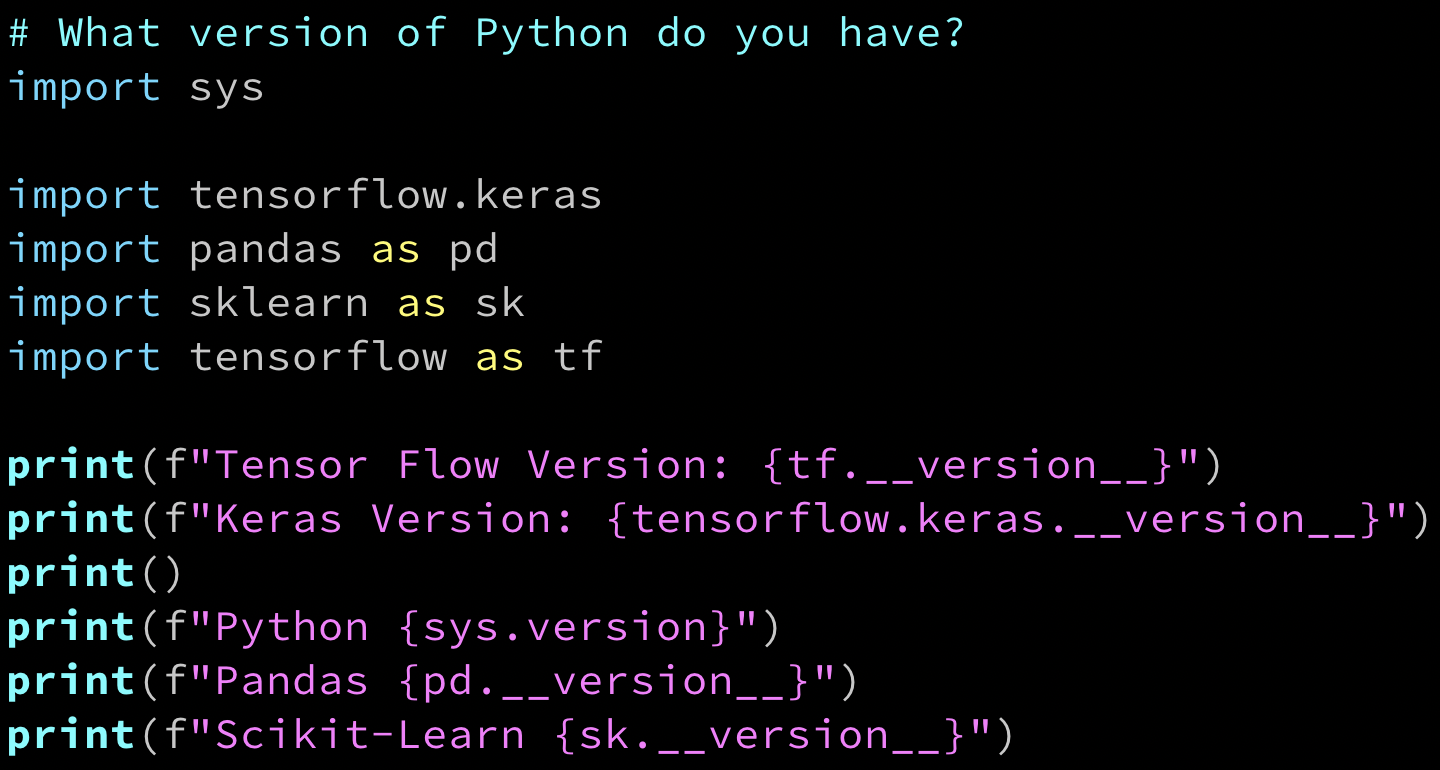Click the as sk alias keyword
The image size is (1440, 770).
(x=421, y=303)
